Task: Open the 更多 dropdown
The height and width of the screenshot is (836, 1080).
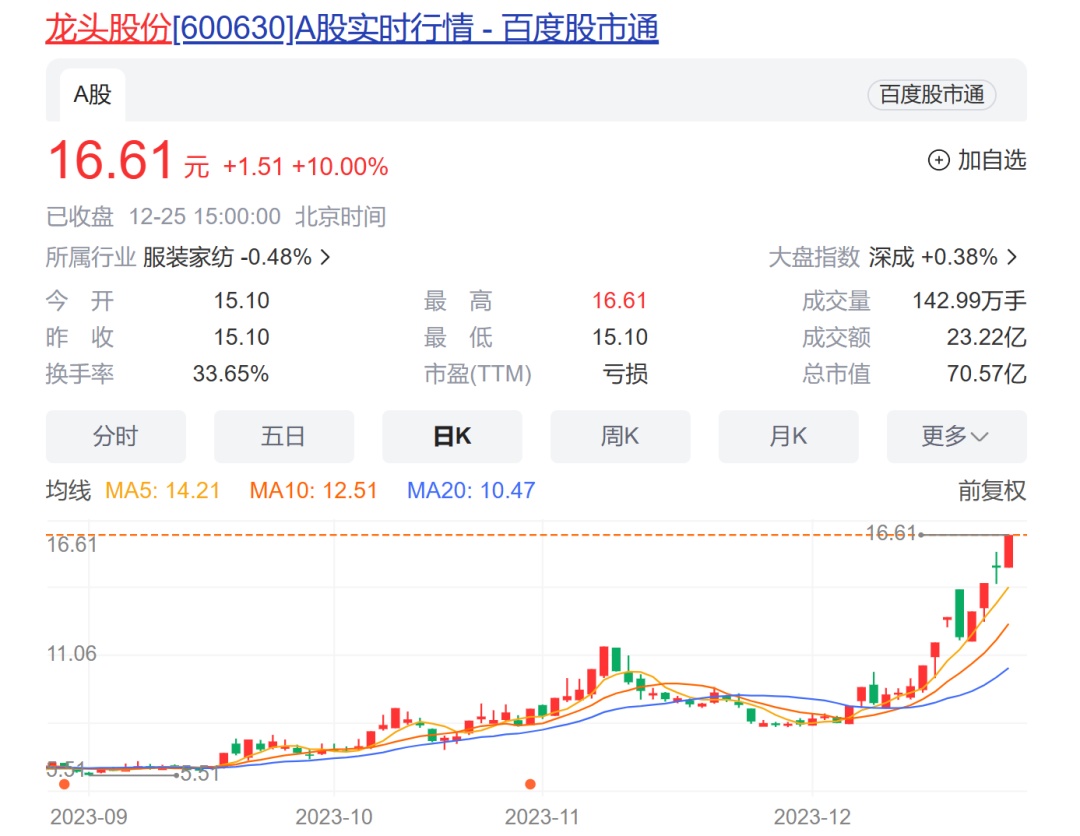Action: (956, 436)
